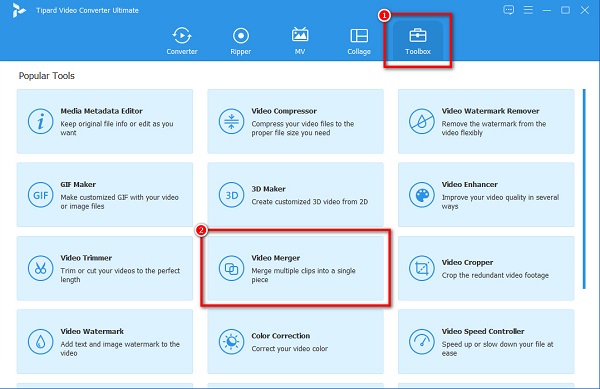Open the Collage tab icon
Image resolution: width=600 pixels, height=389 pixels.
coord(359,36)
